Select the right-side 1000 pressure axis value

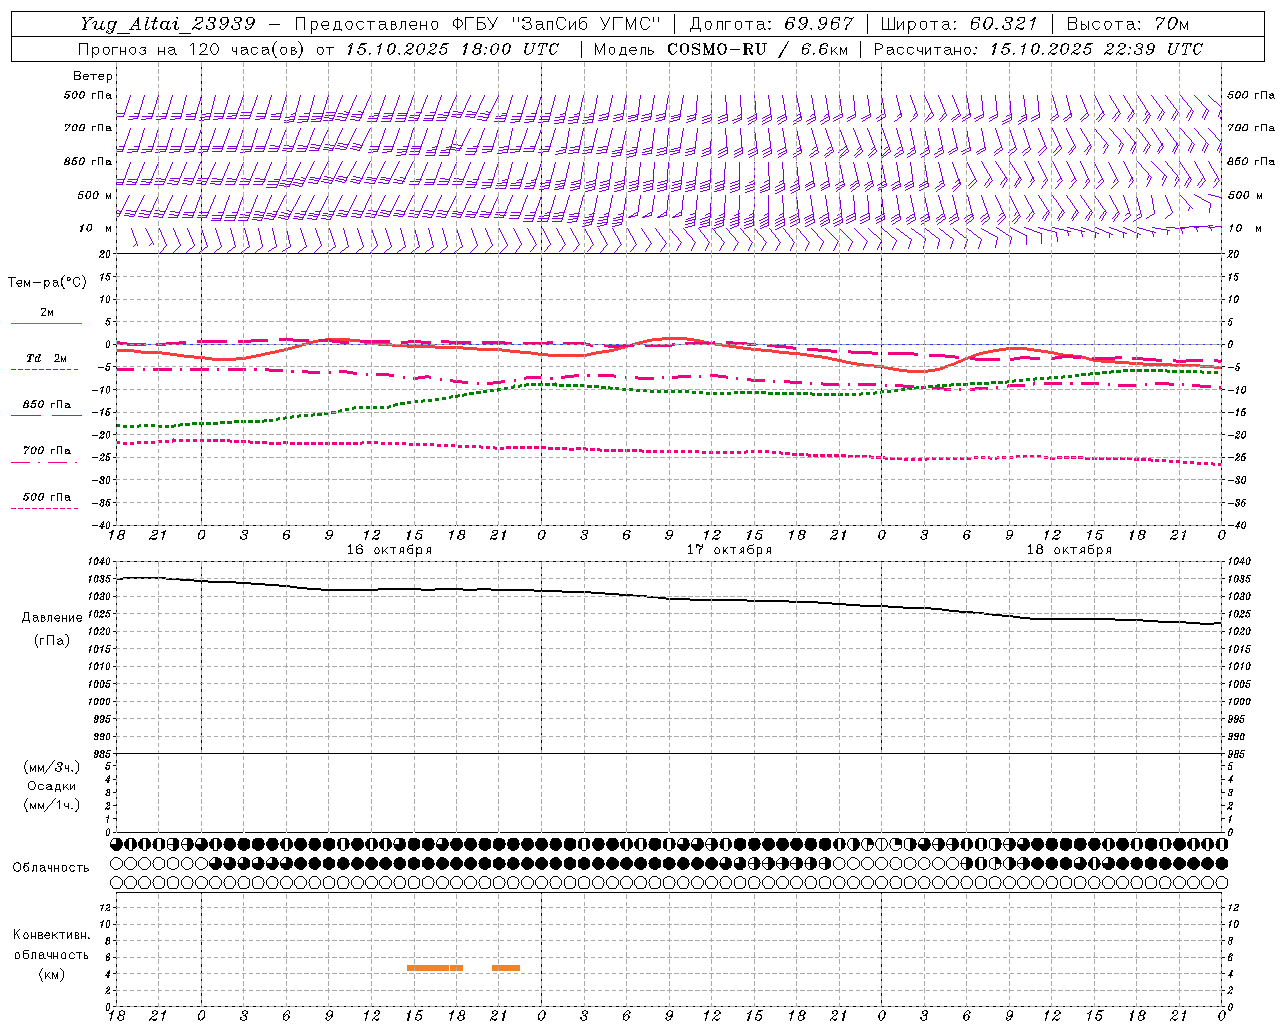pos(1238,702)
